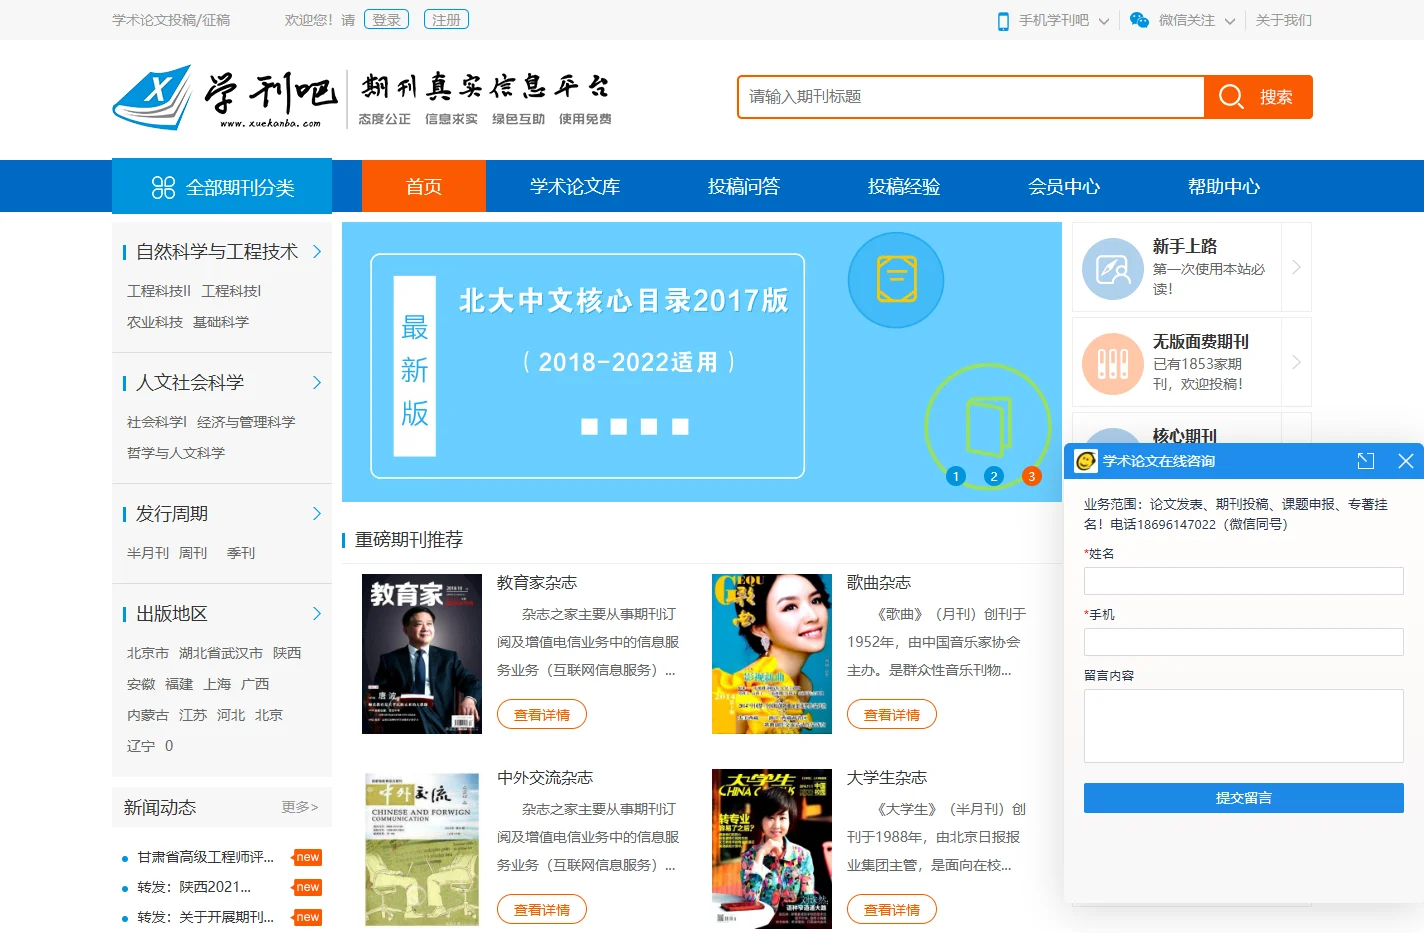Click new badge on 转发：陕西2021 news
1424x933 pixels.
pyautogui.click(x=308, y=887)
